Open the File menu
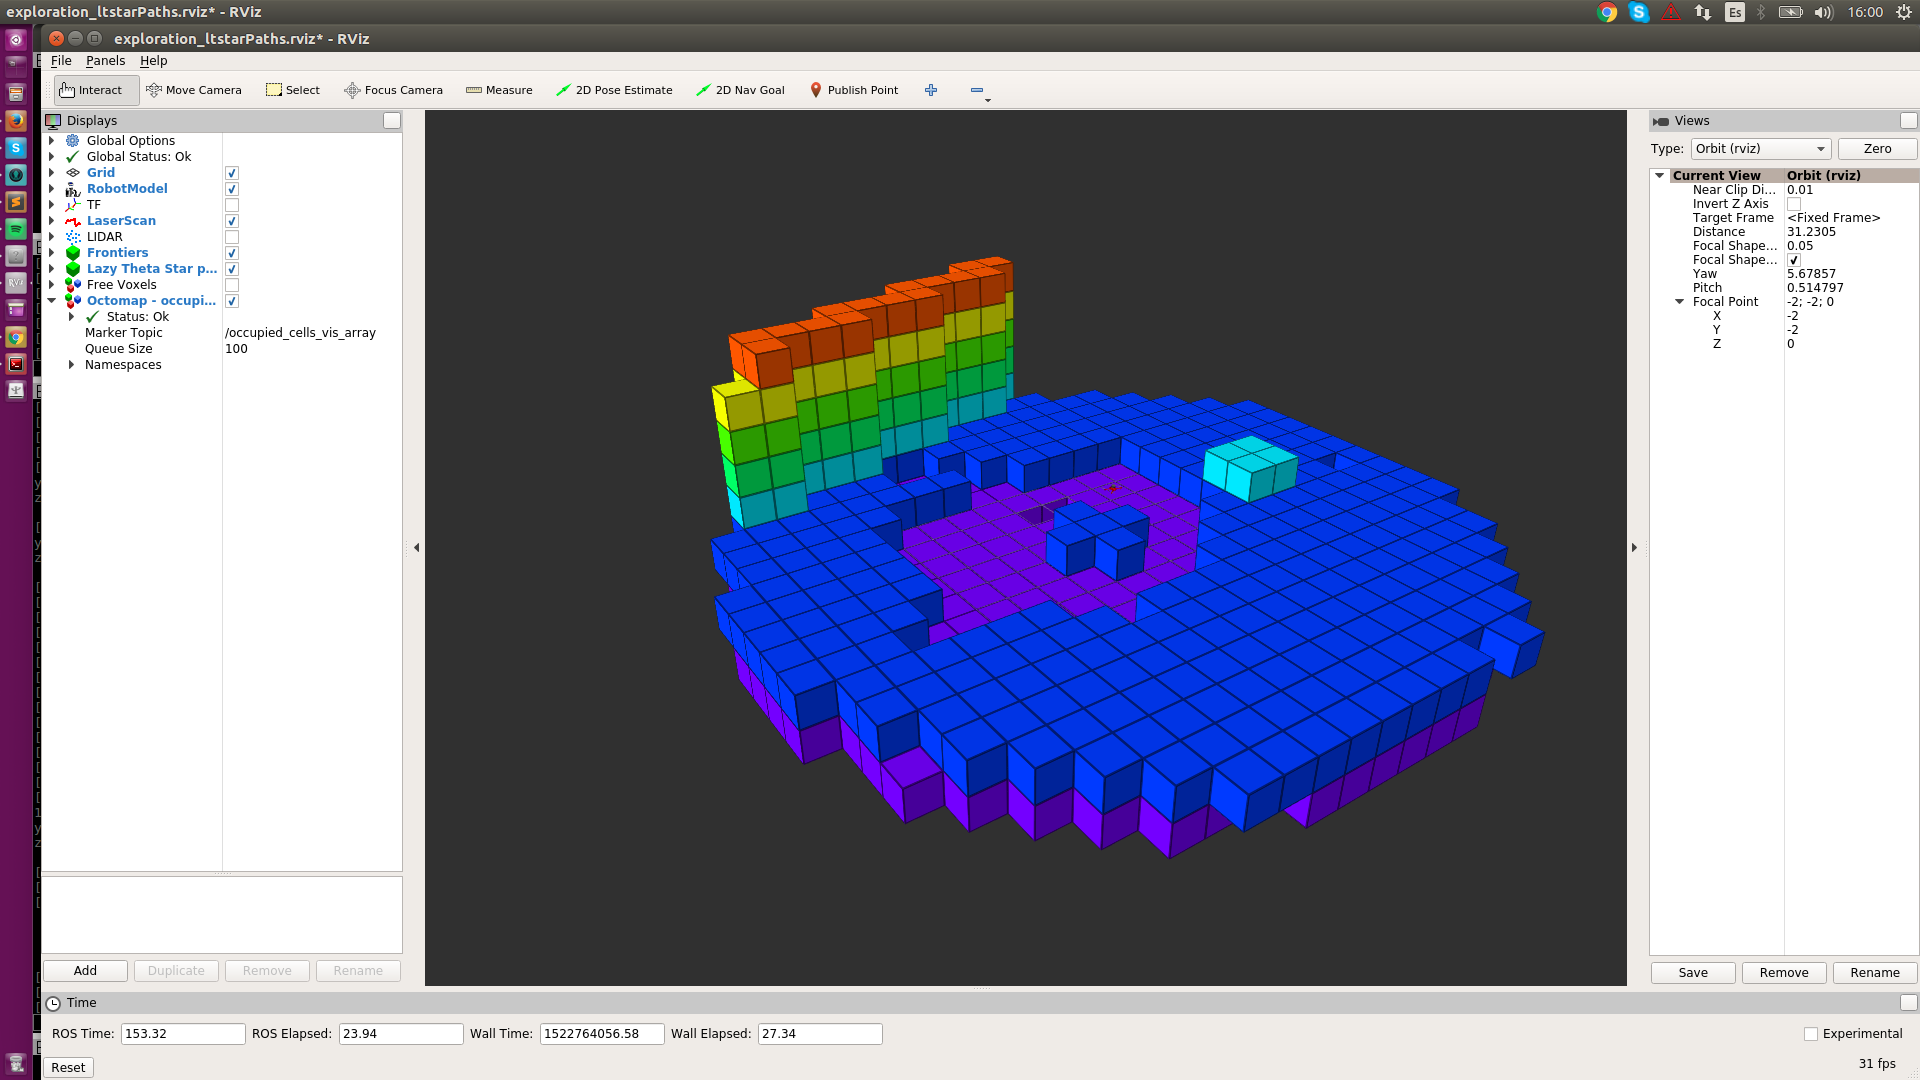This screenshot has width=1920, height=1080. click(x=61, y=61)
